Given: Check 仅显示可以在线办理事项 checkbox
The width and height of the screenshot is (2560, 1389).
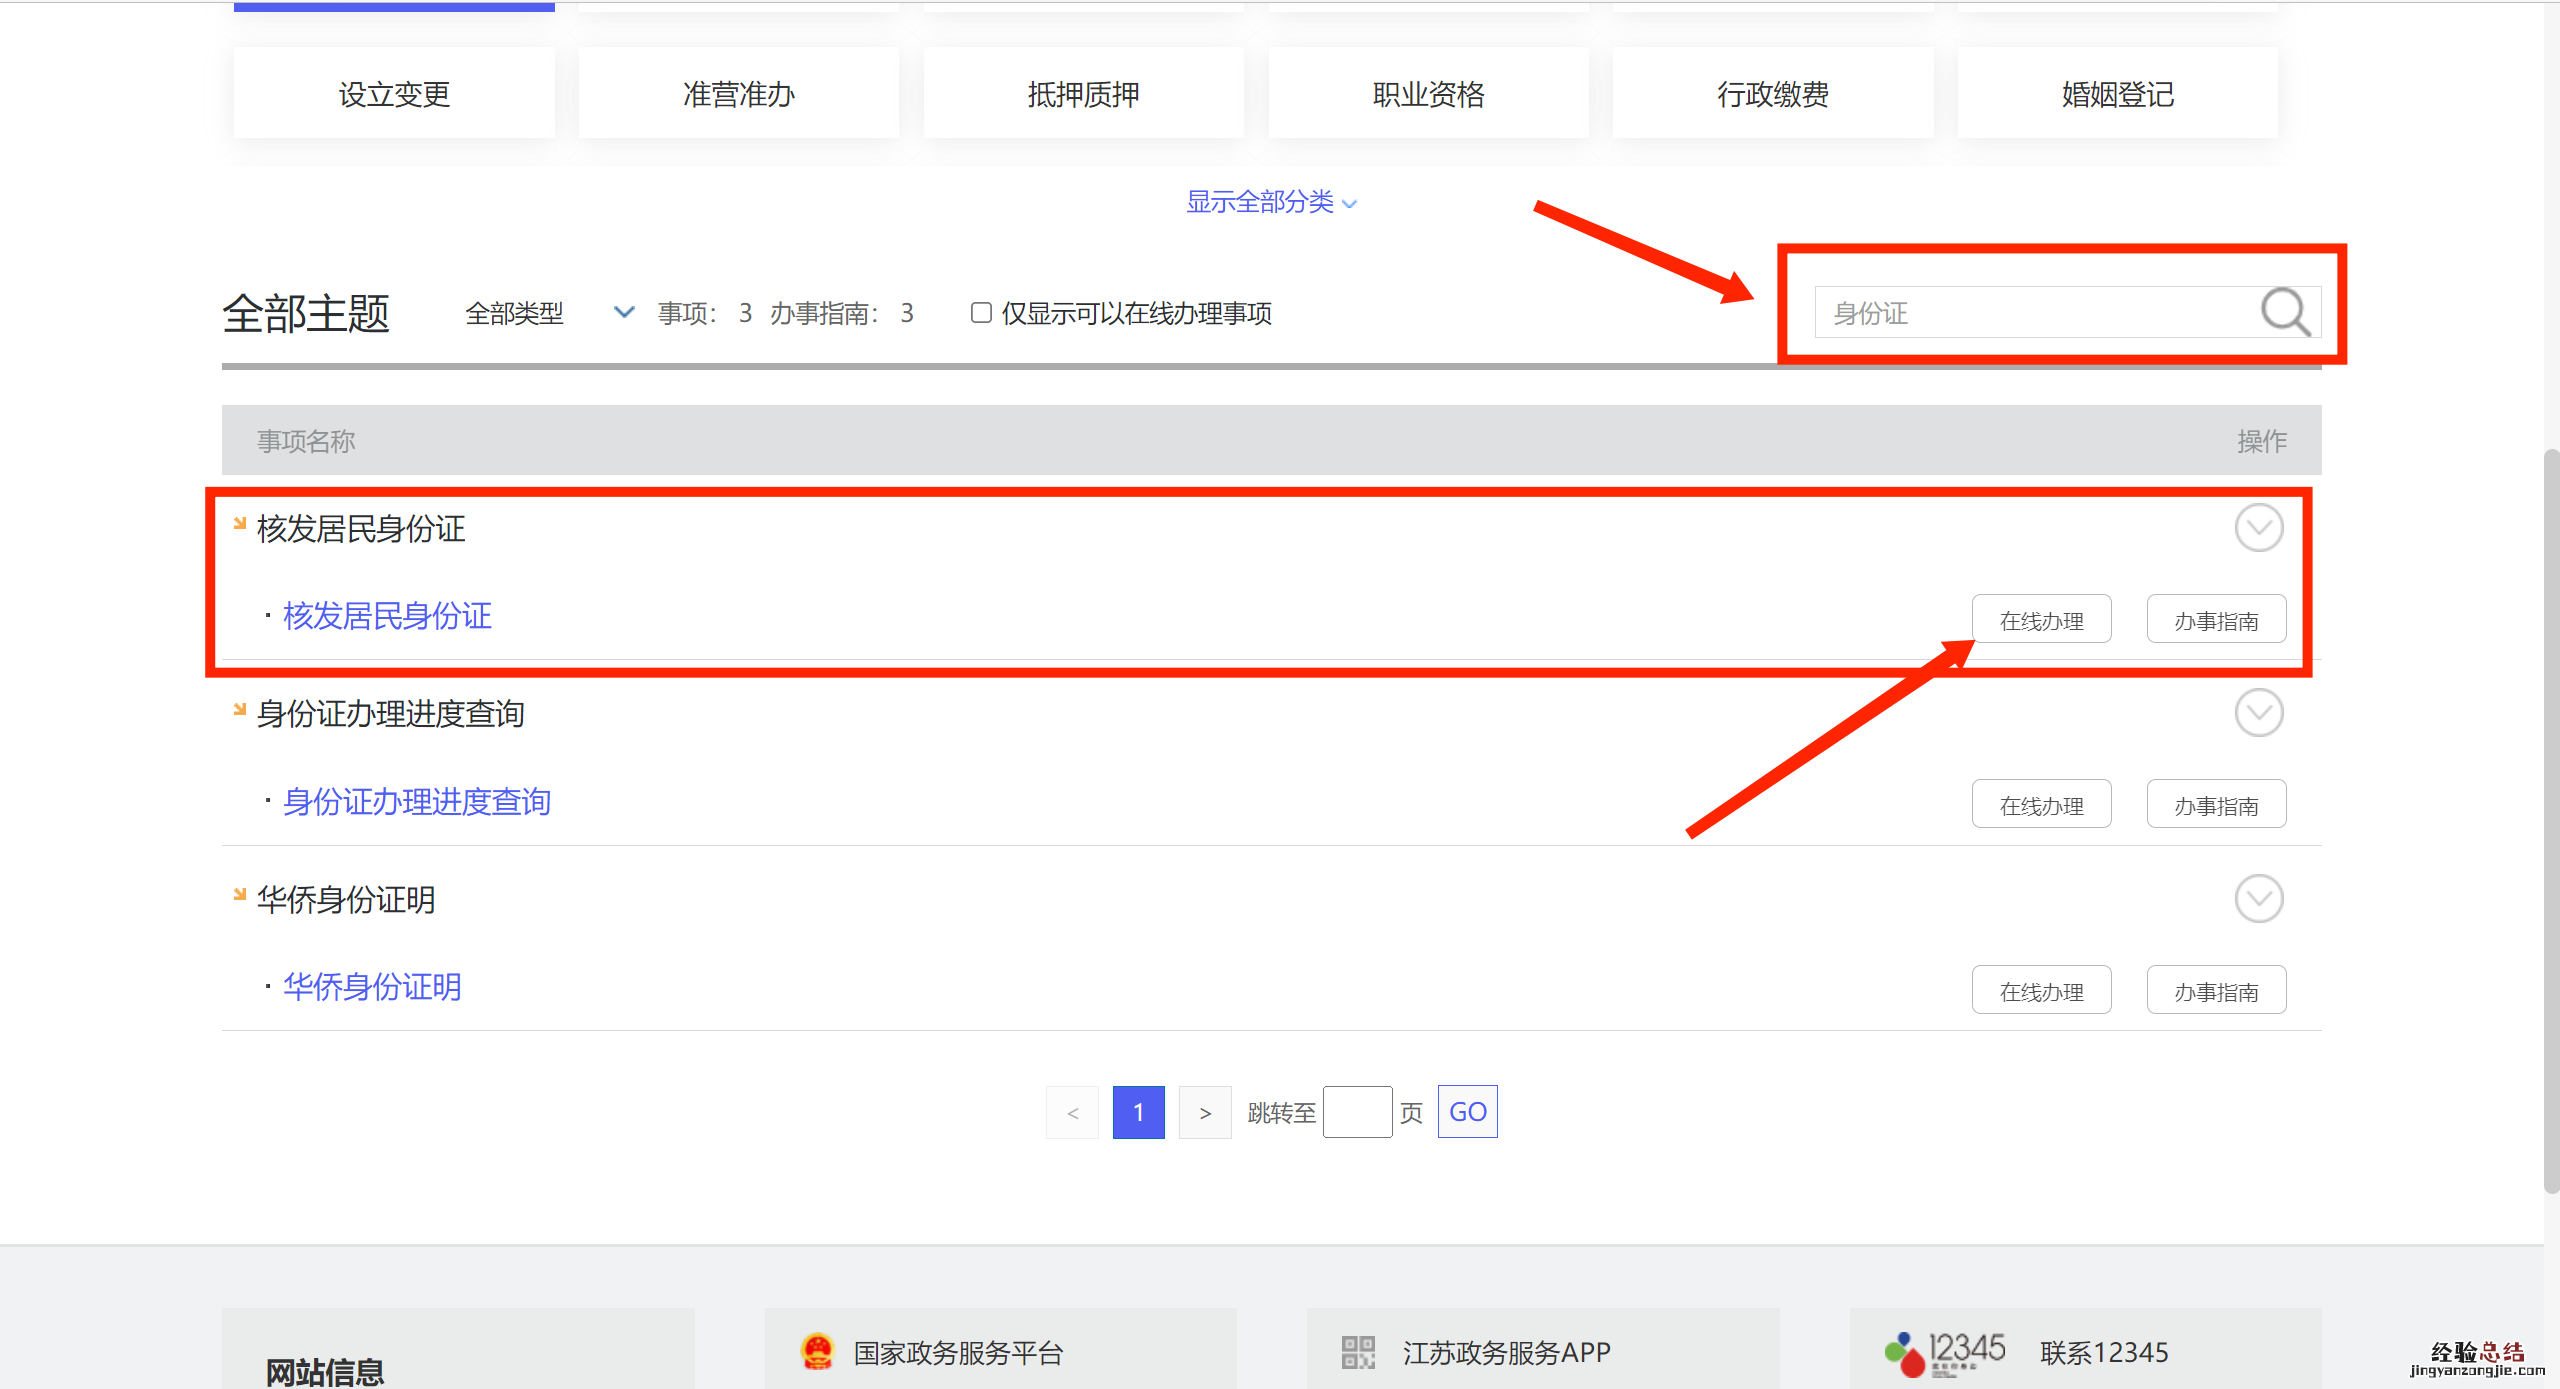Looking at the screenshot, I should [x=981, y=313].
